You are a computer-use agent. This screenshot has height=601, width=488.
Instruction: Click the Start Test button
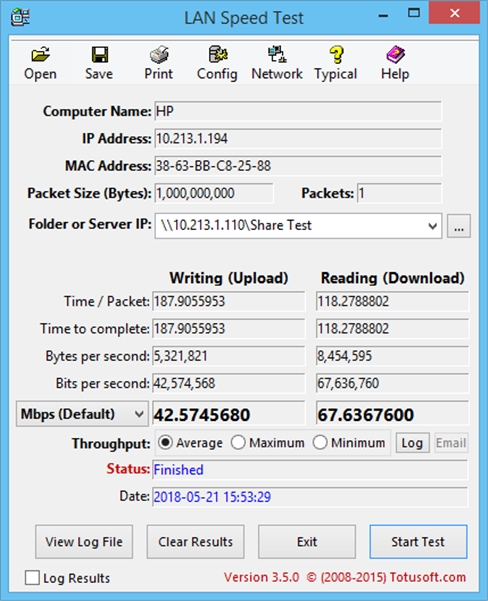[x=418, y=542]
